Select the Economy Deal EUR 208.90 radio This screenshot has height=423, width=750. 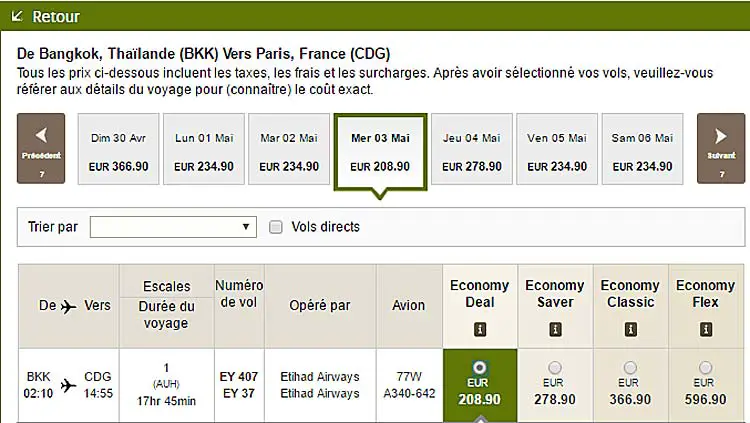coord(479,367)
